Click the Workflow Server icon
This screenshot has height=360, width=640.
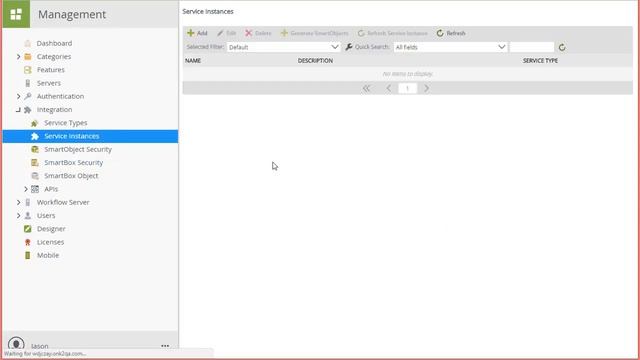[x=27, y=202]
